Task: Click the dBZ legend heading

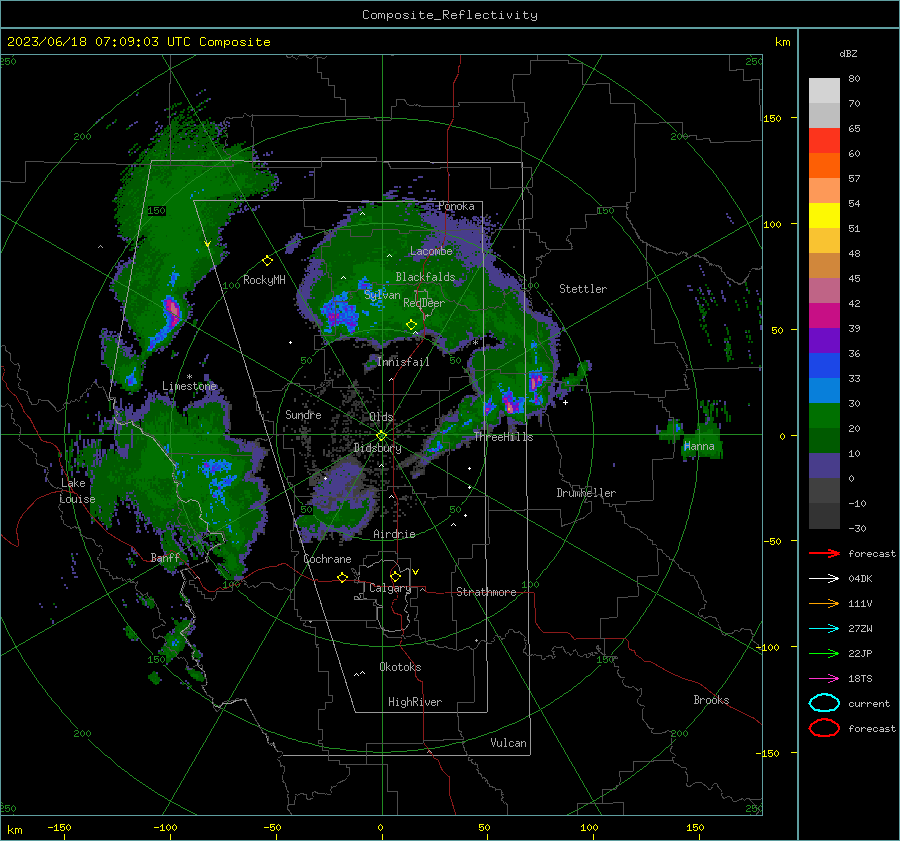Action: (848, 54)
